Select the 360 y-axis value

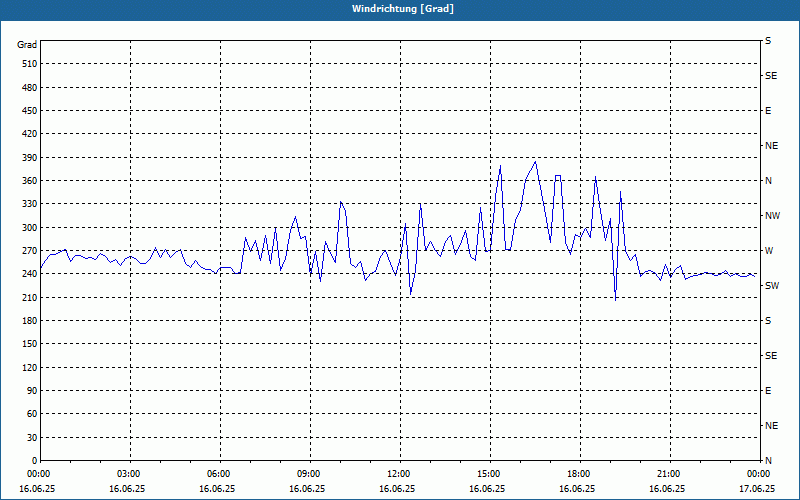coord(29,181)
